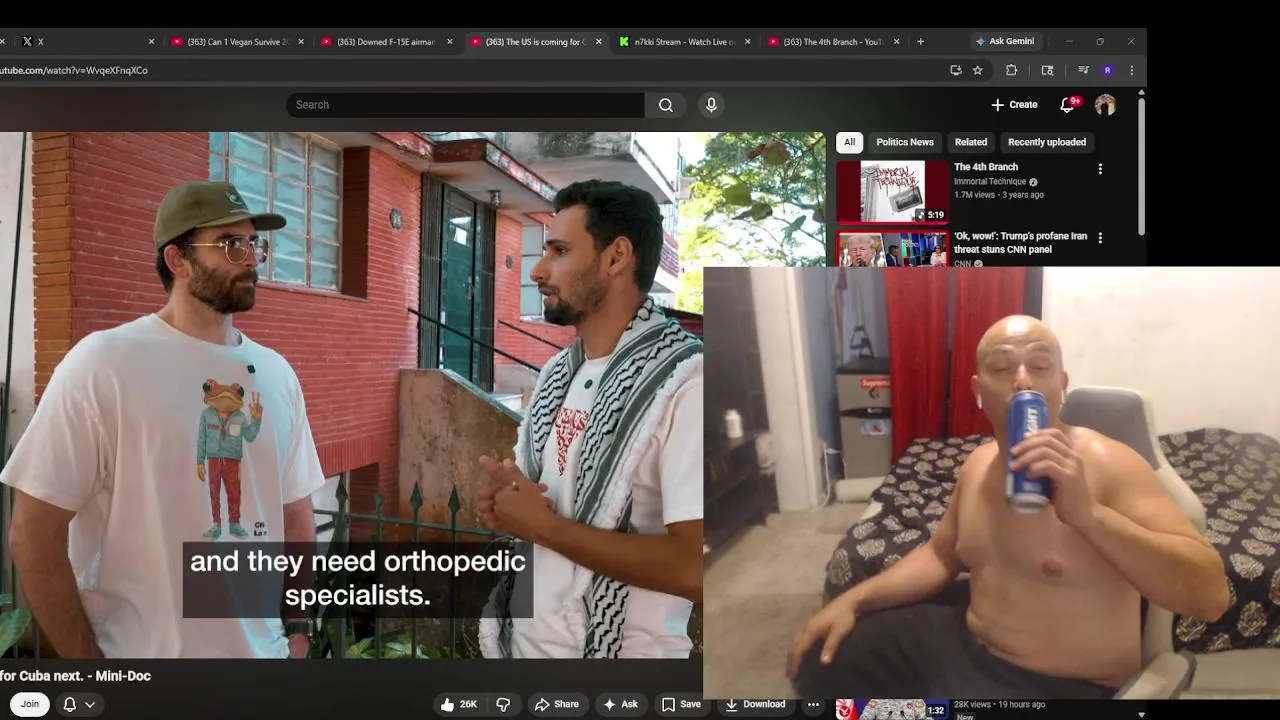Open the media controls icon in toolbar
The width and height of the screenshot is (1280, 720).
pos(1083,70)
